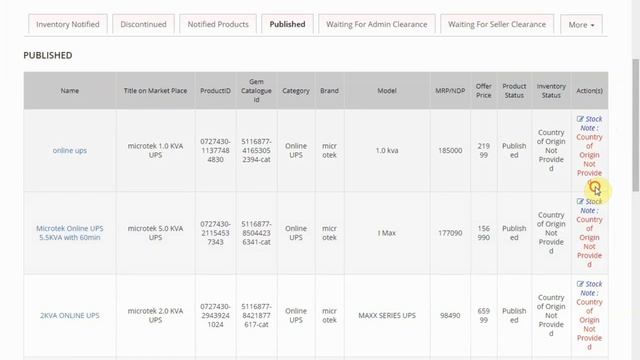Click MRP value 185000
The height and width of the screenshot is (360, 640).
(450, 151)
